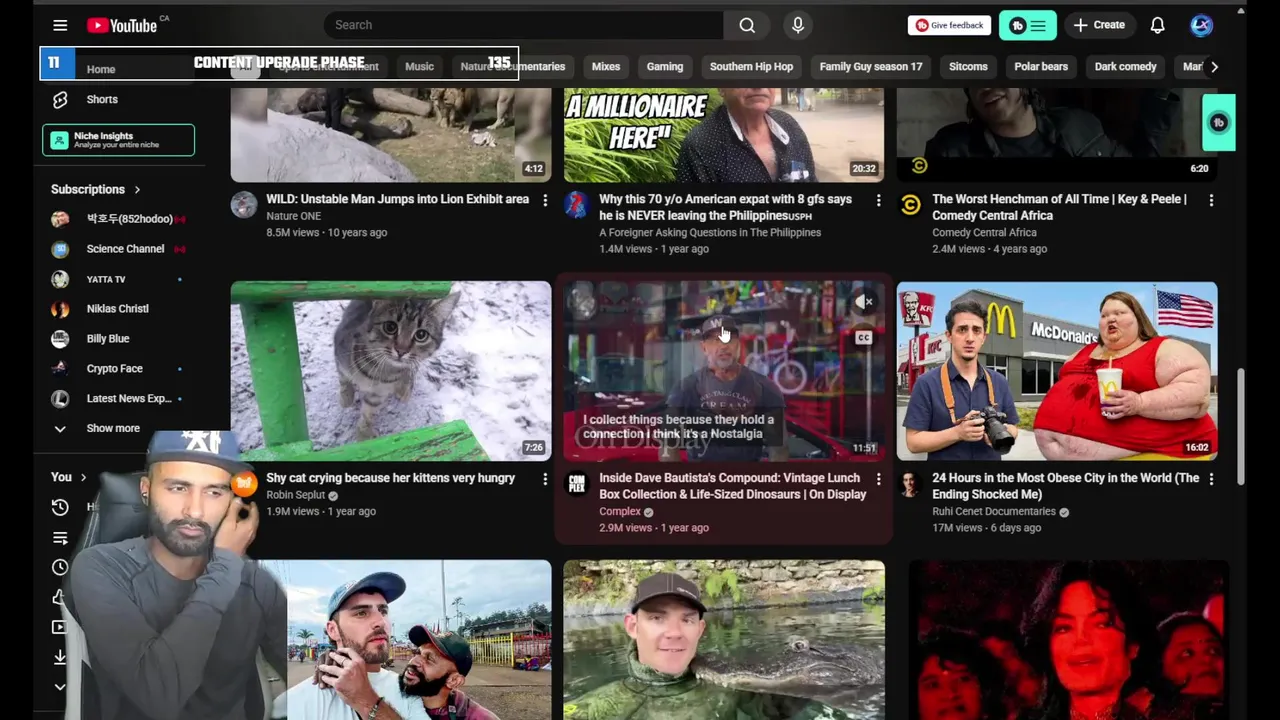The image size is (1280, 720).
Task: Select the Polar bears chip
Action: click(x=1041, y=66)
